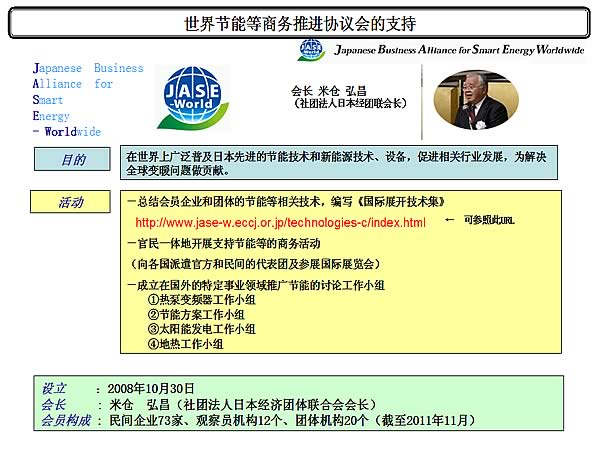The width and height of the screenshot is (600, 450).
Task: Click the 会员构成 label
Action: pyautogui.click(x=66, y=420)
